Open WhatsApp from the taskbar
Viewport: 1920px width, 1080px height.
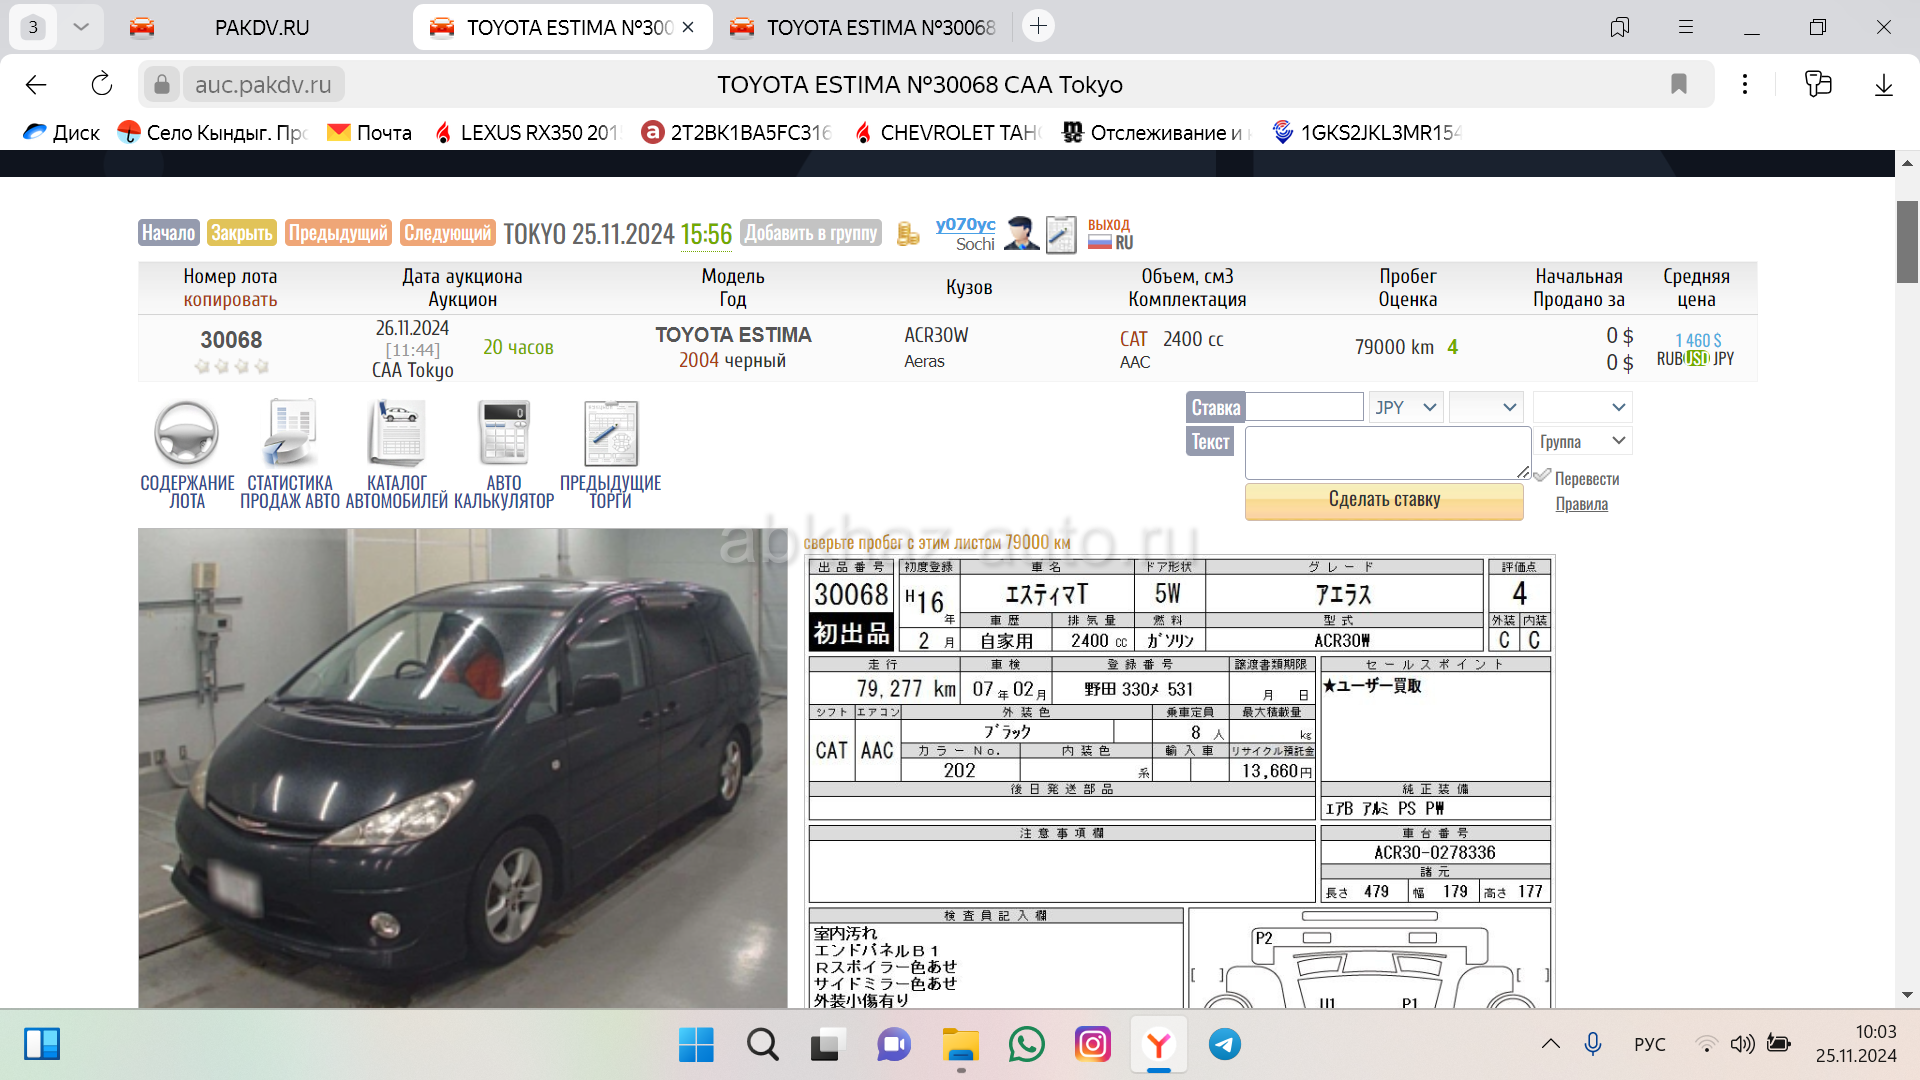click(1027, 1045)
